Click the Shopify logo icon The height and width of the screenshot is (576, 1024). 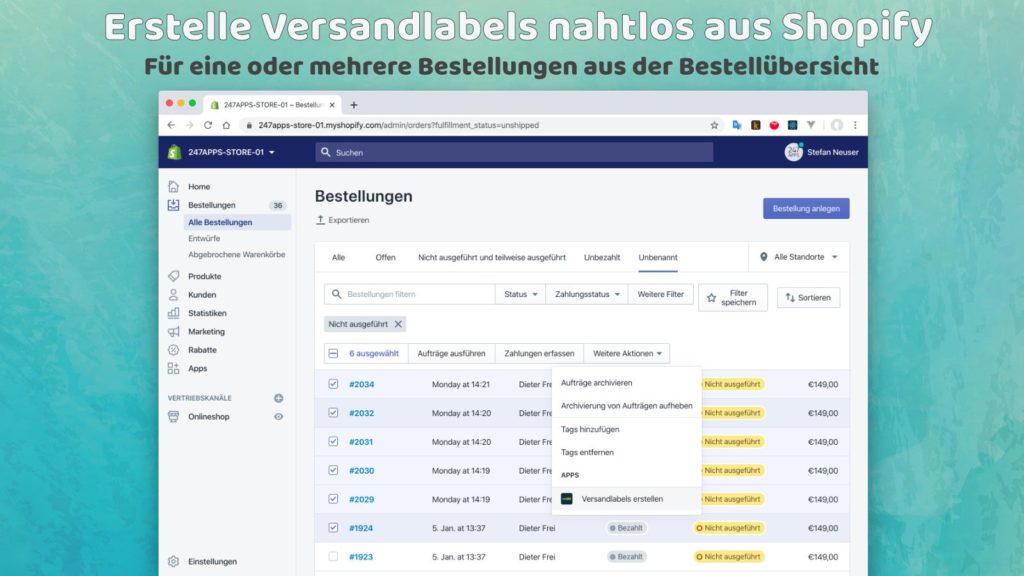tap(174, 152)
